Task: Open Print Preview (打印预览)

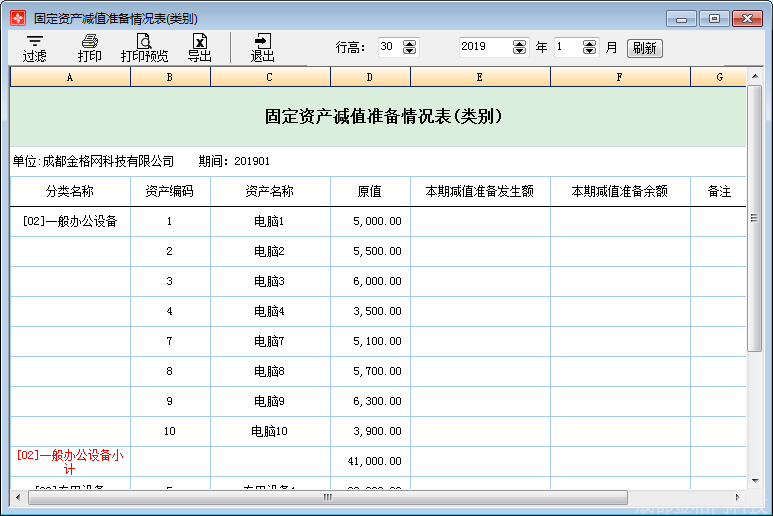Action: pos(144,41)
